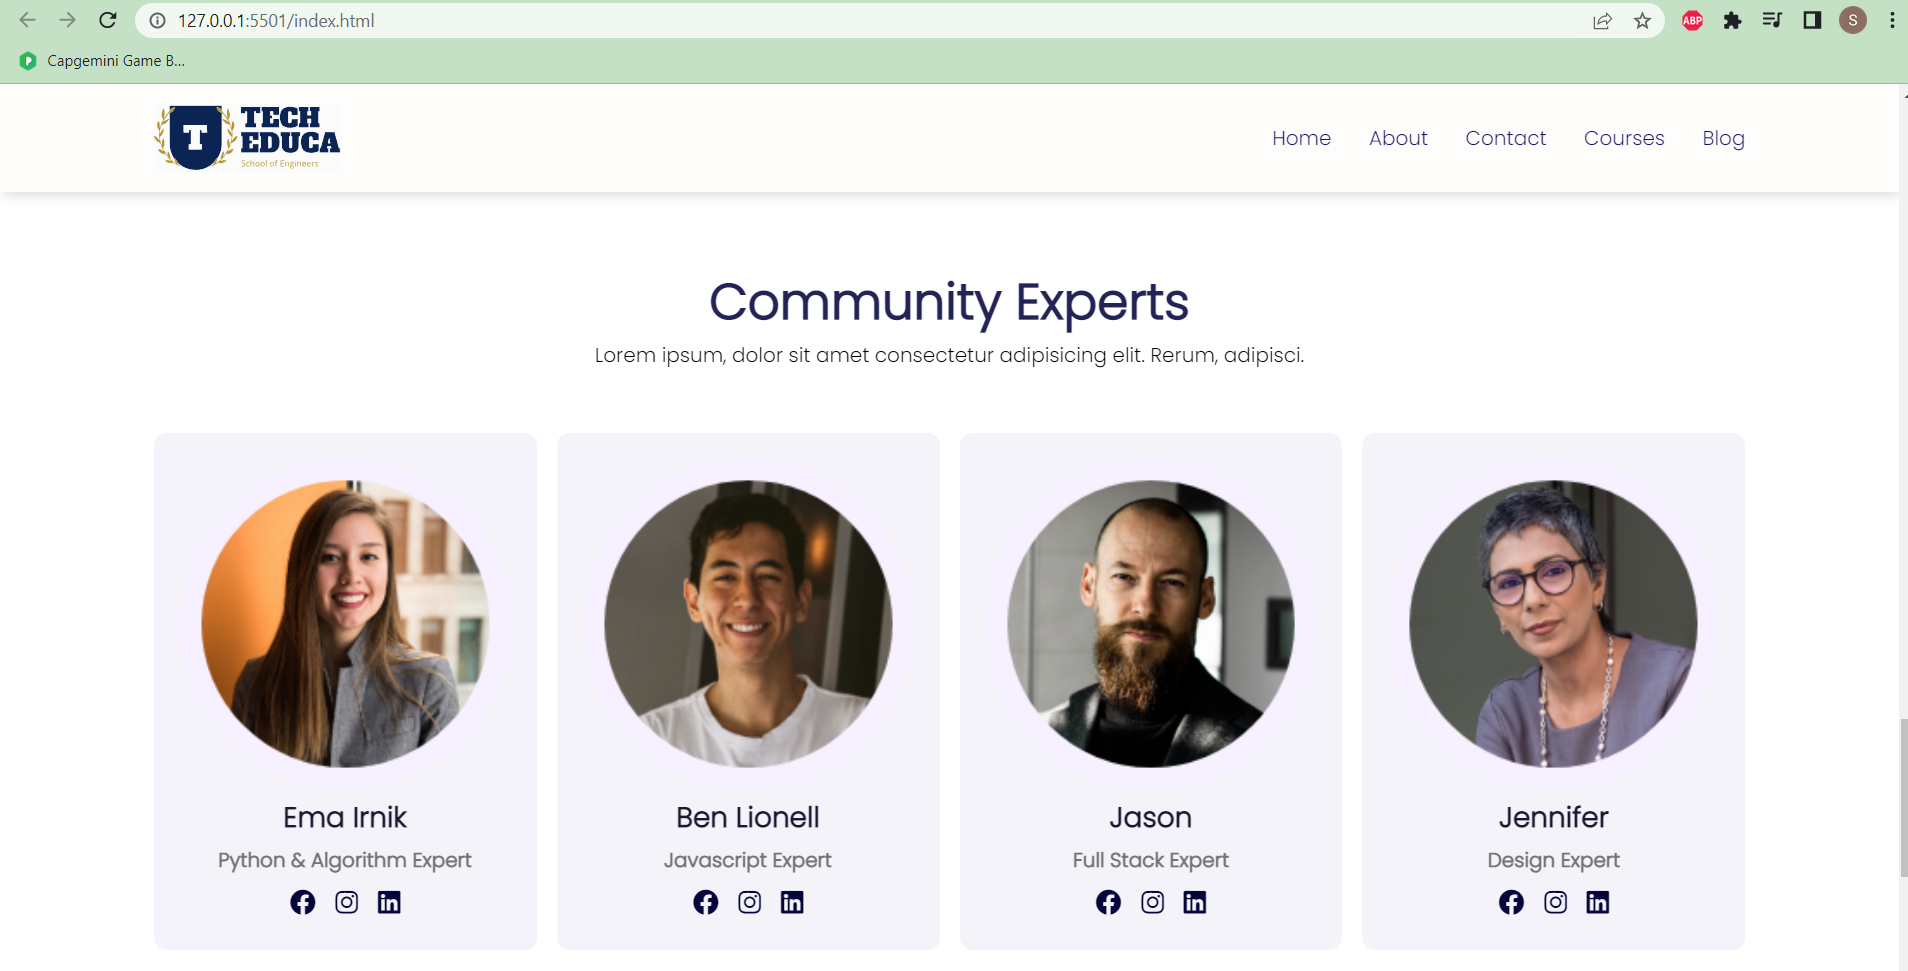Click the share page icon
Screen dimensions: 1908x971
(x=1604, y=20)
